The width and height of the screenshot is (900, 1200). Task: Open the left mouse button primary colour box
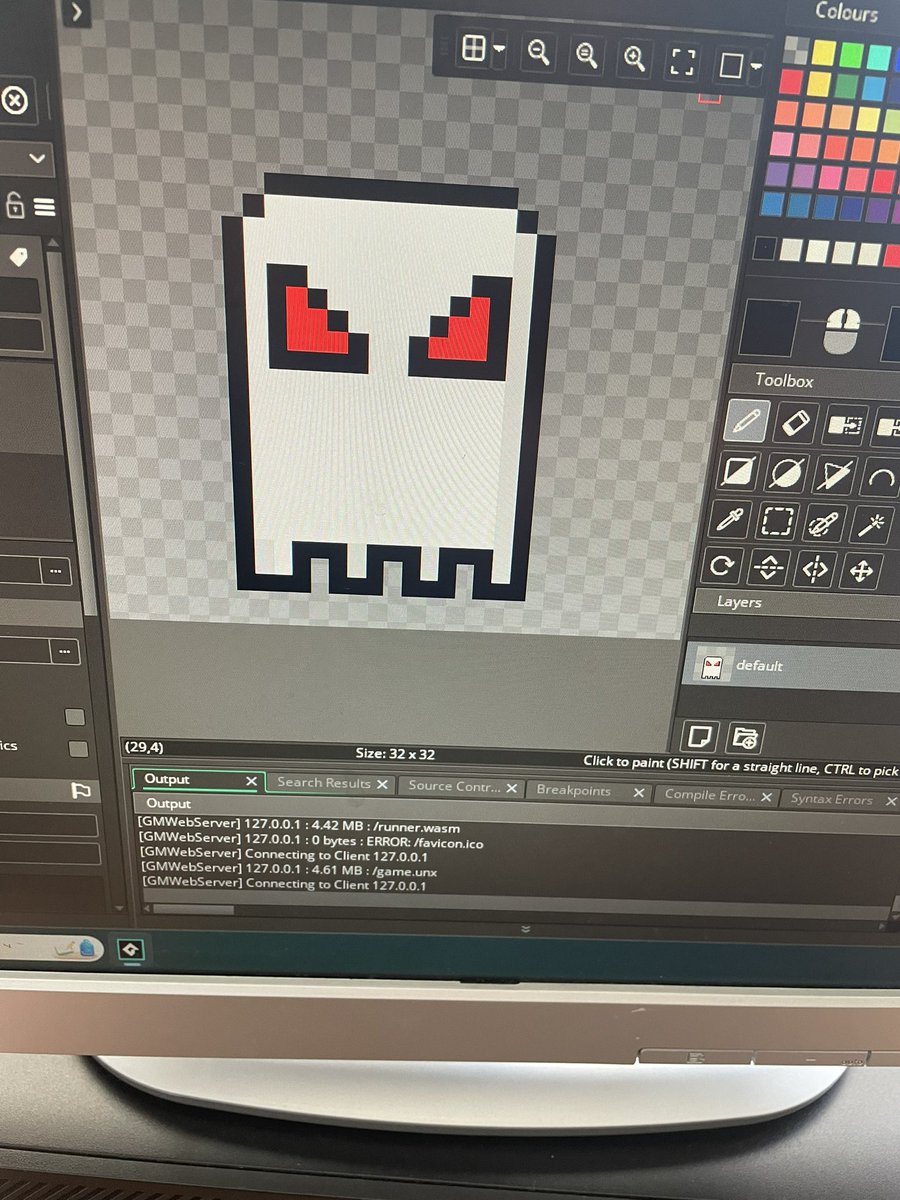coord(768,327)
